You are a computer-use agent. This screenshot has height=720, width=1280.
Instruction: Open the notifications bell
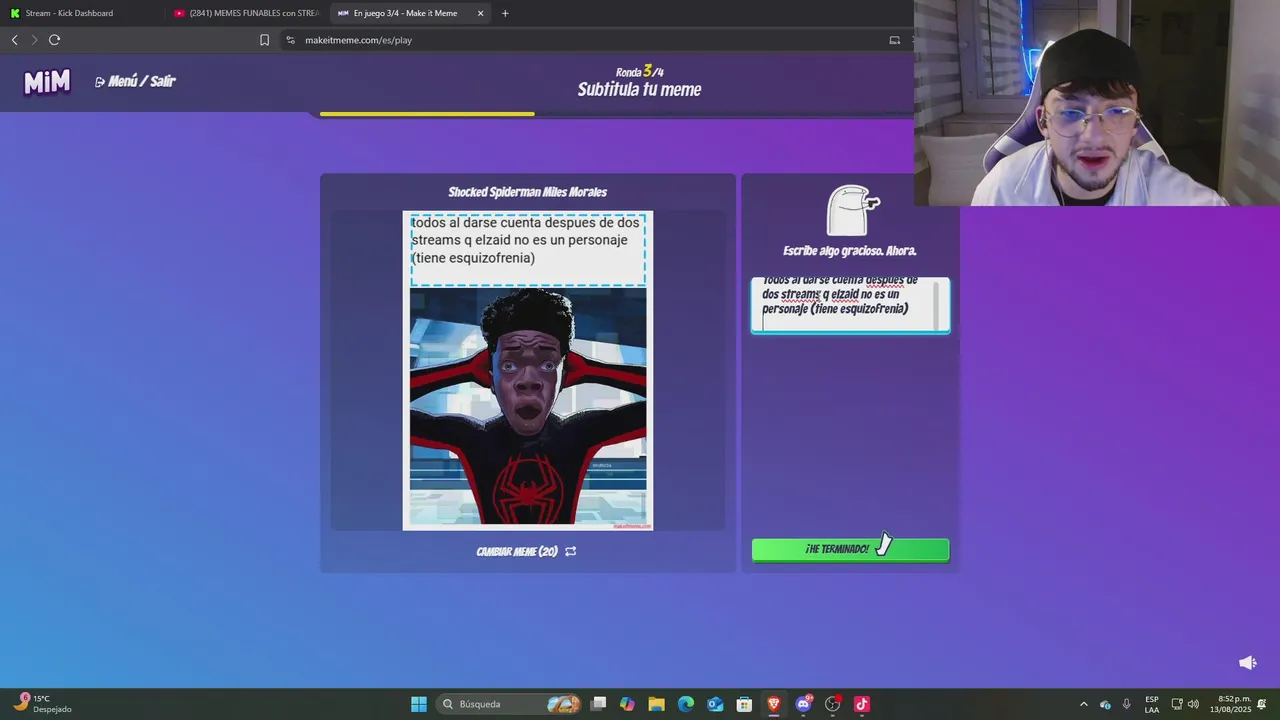coord(1262,704)
